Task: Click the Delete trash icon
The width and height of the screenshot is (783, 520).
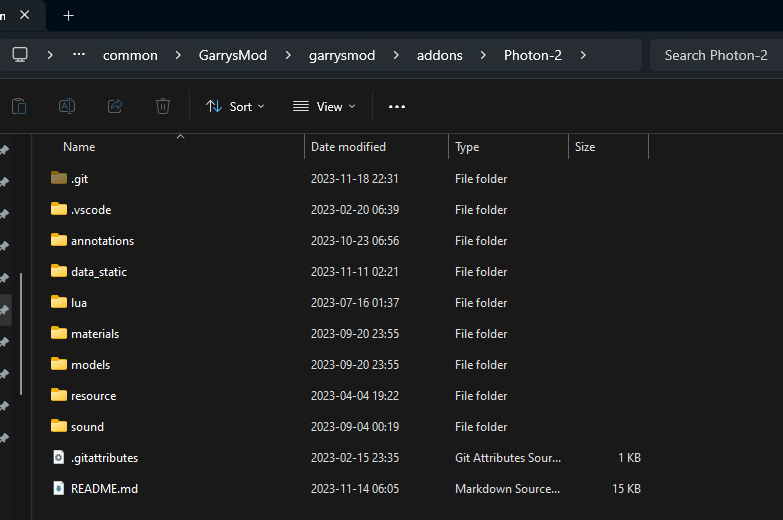Action: pos(163,106)
